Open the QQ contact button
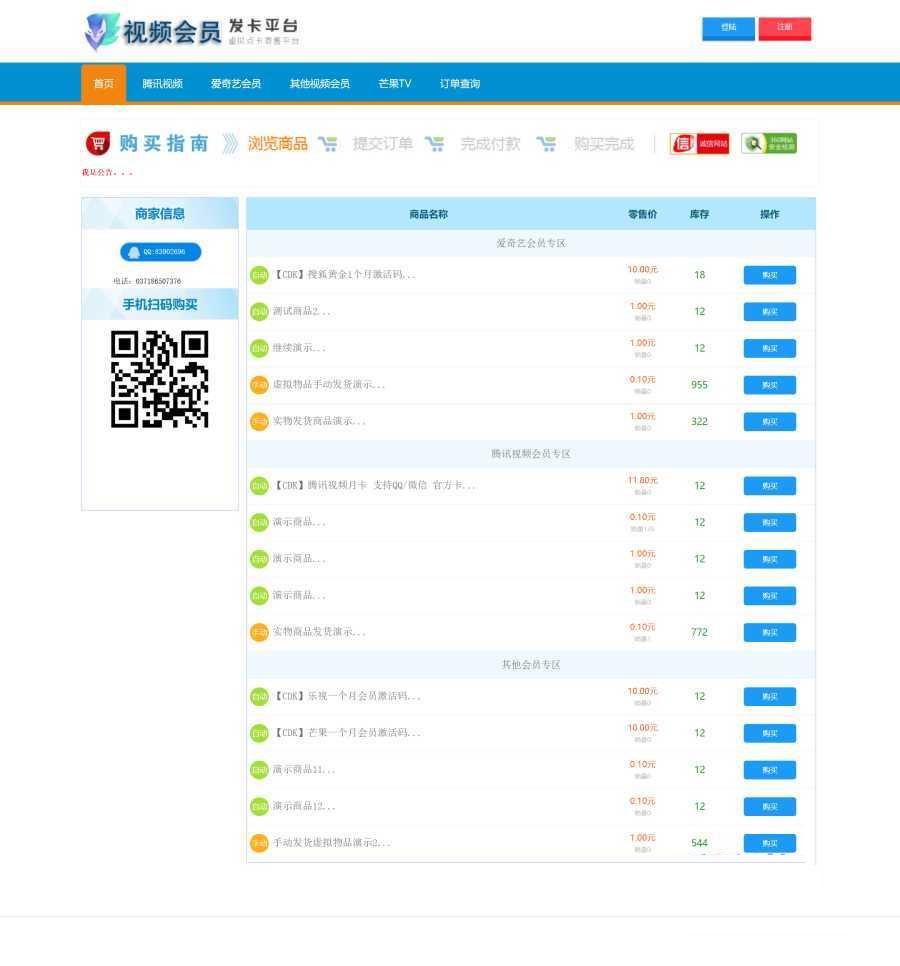 (x=160, y=252)
